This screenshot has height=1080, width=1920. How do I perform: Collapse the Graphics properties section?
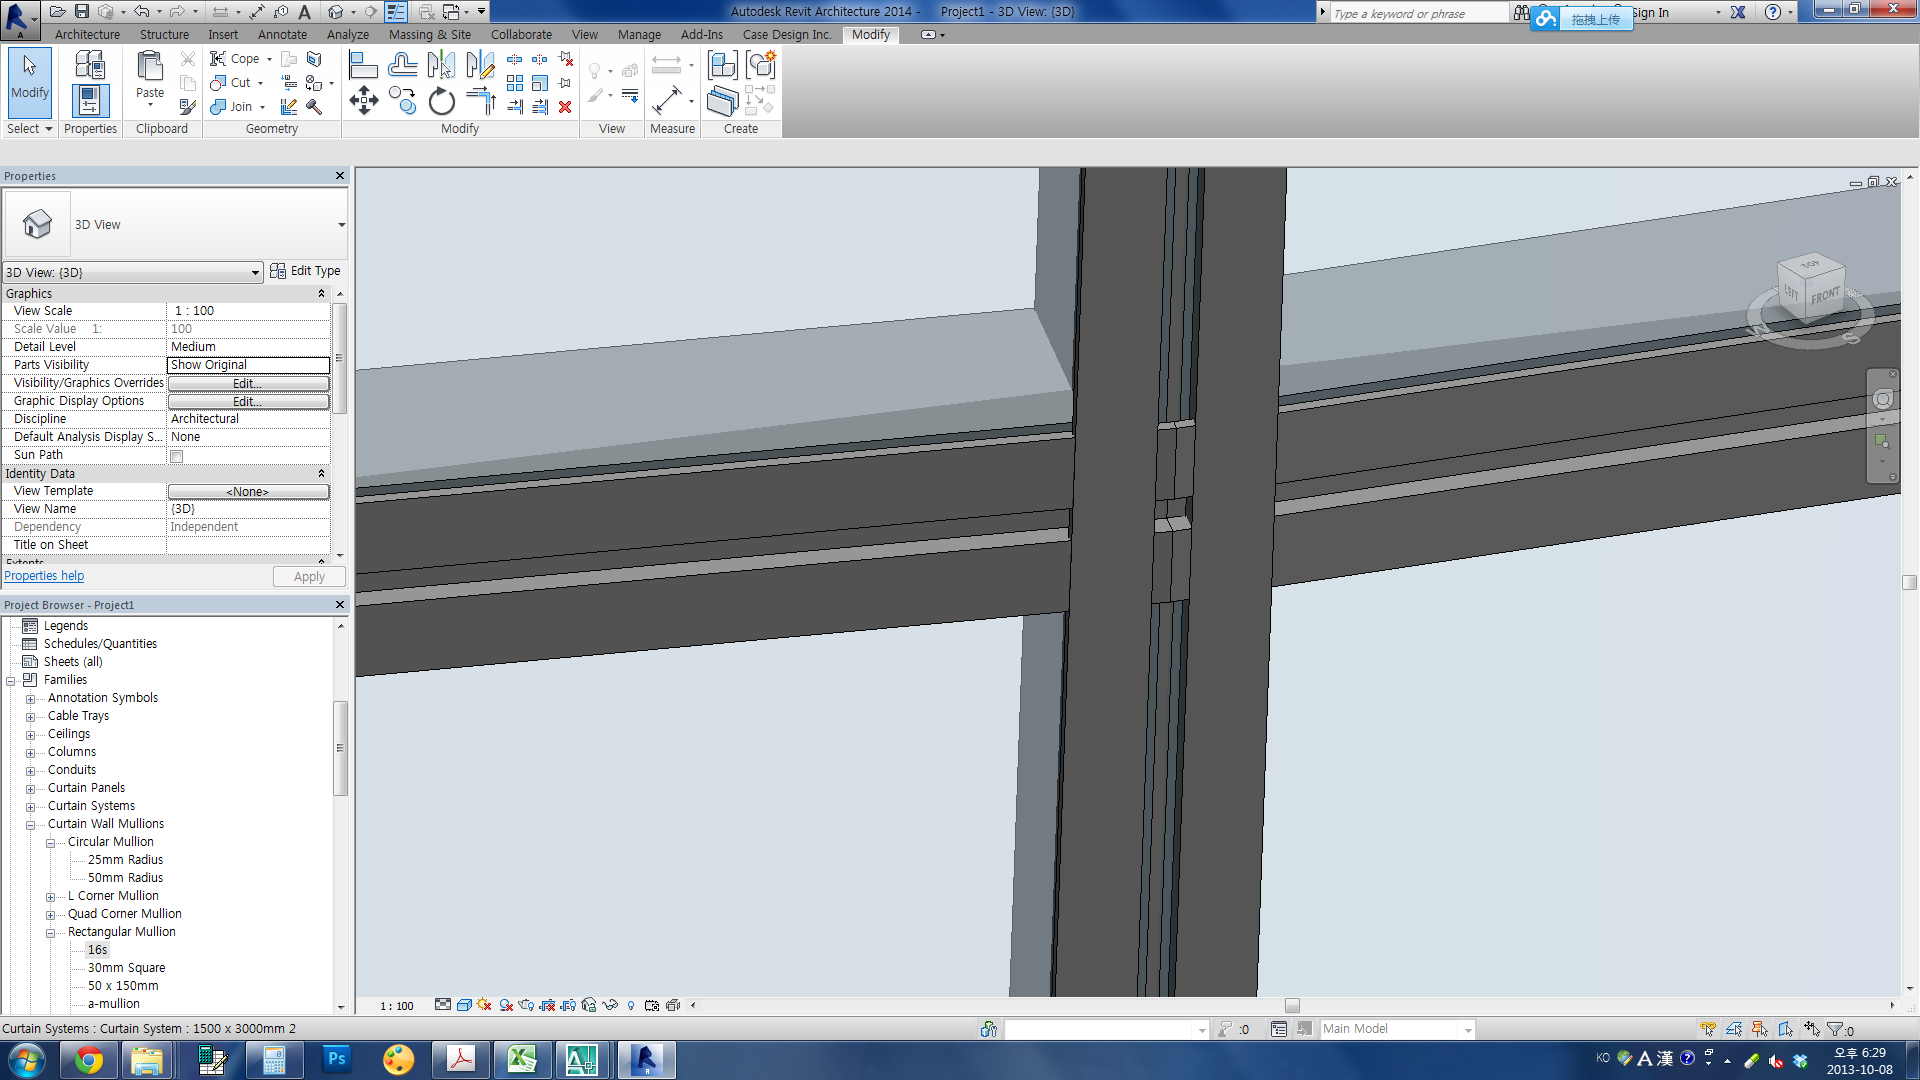point(321,293)
